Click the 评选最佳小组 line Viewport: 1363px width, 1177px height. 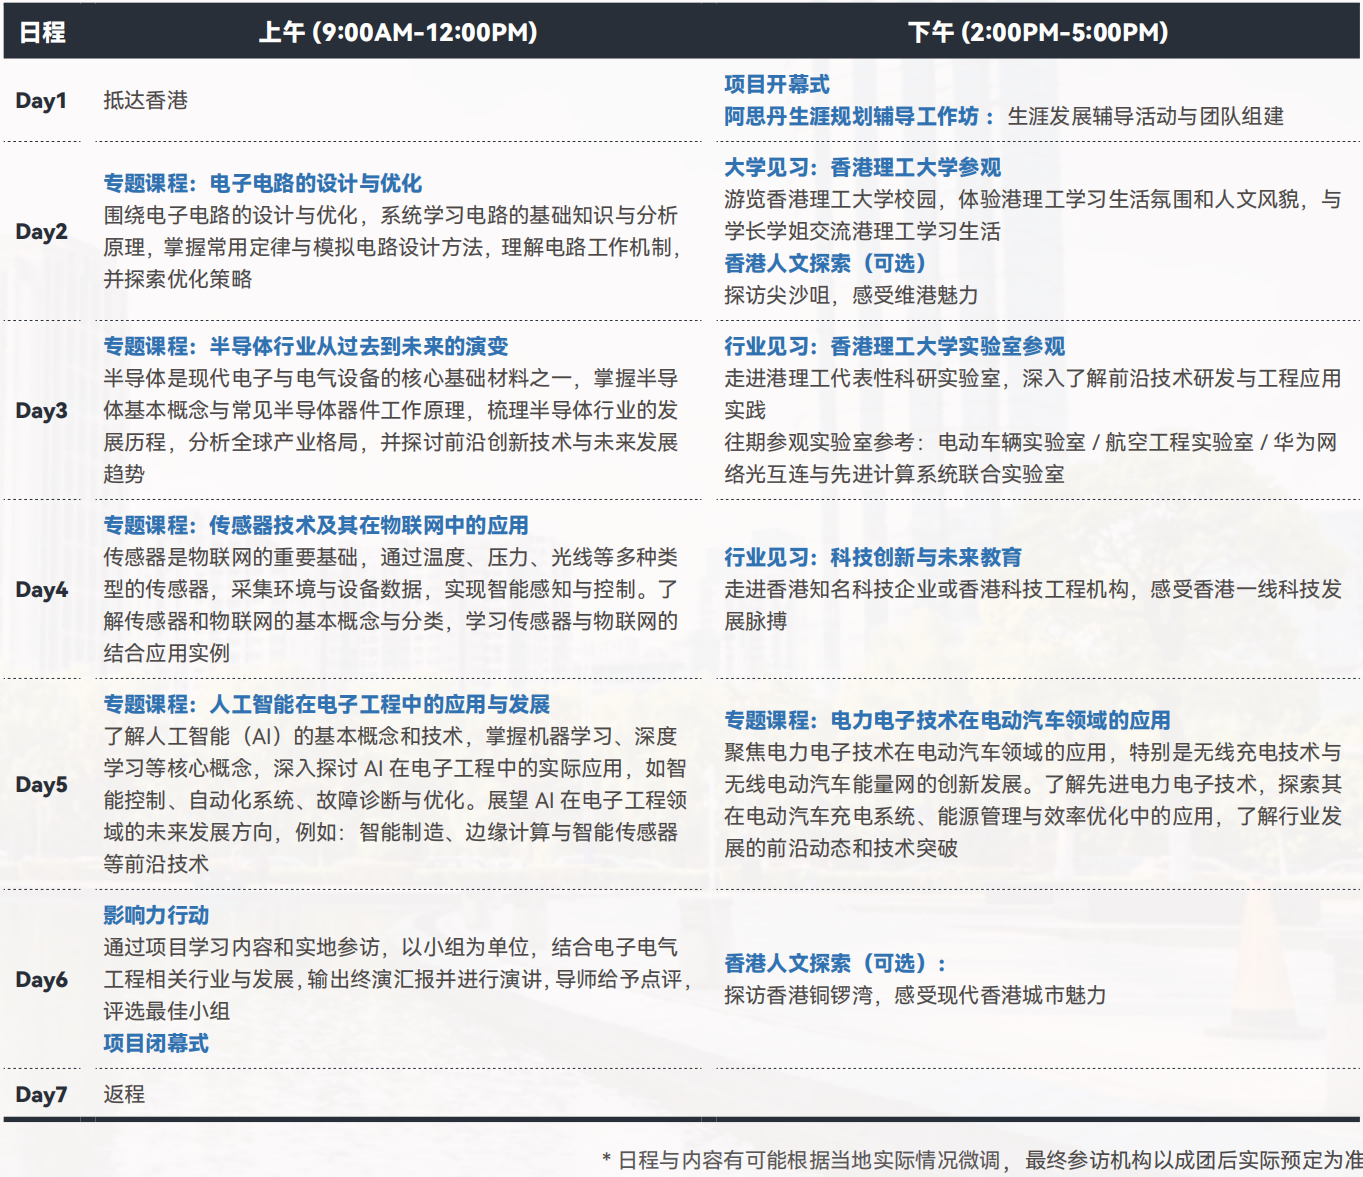167,1012
